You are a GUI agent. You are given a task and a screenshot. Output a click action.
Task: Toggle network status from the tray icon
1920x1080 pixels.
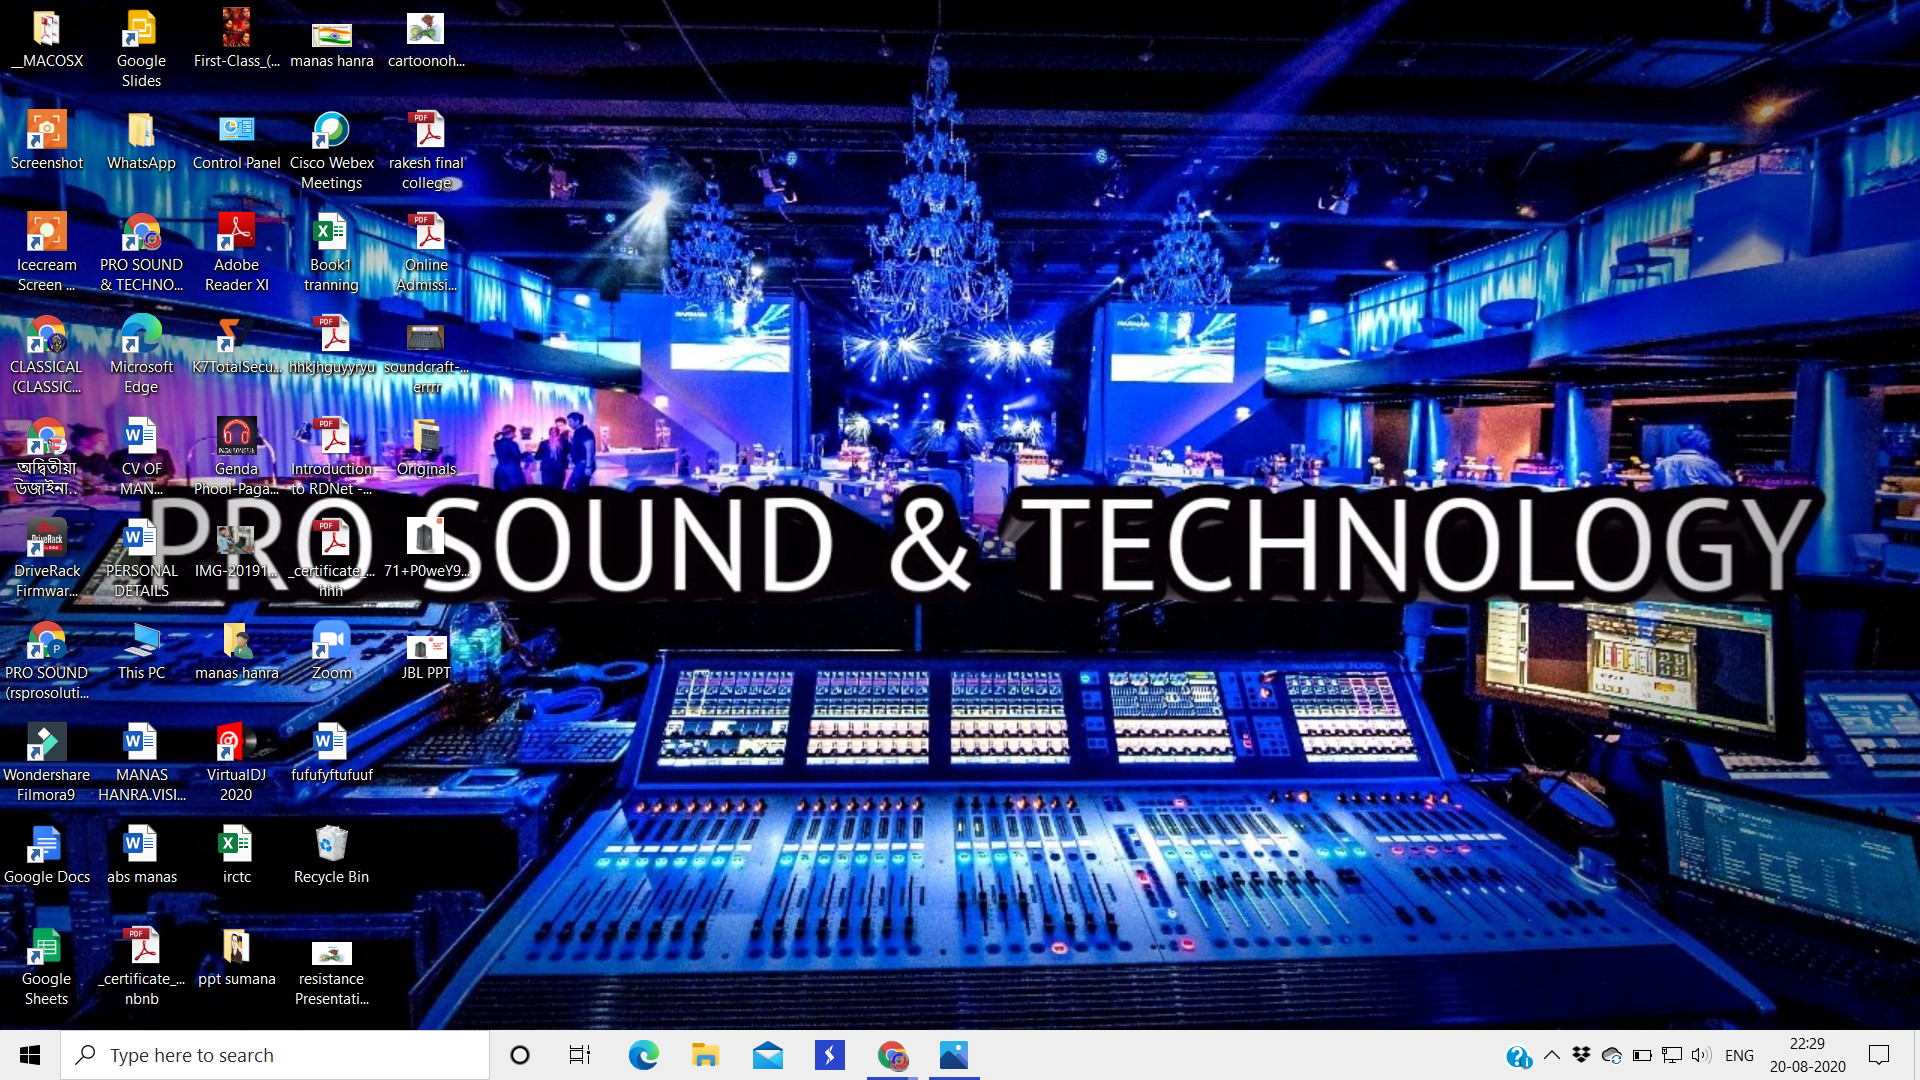click(1671, 1054)
